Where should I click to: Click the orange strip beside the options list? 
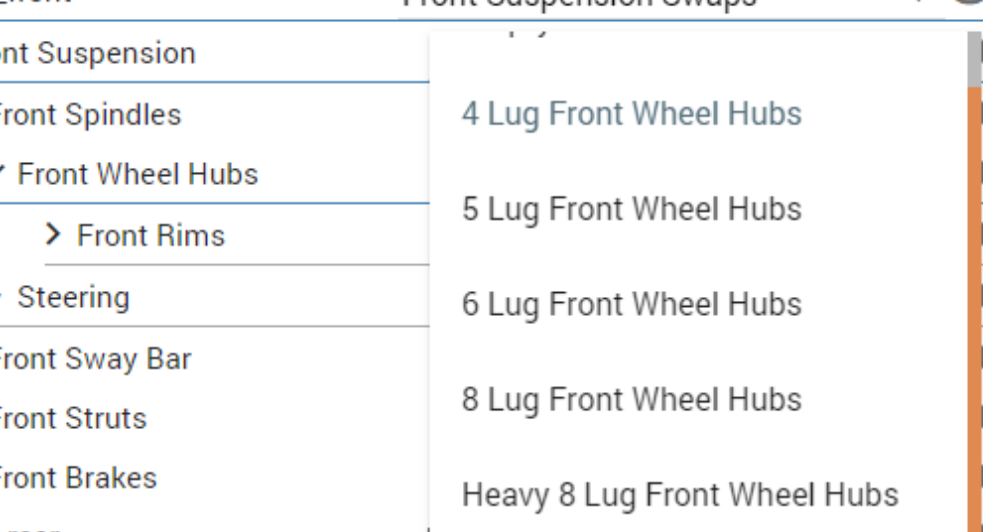974,300
